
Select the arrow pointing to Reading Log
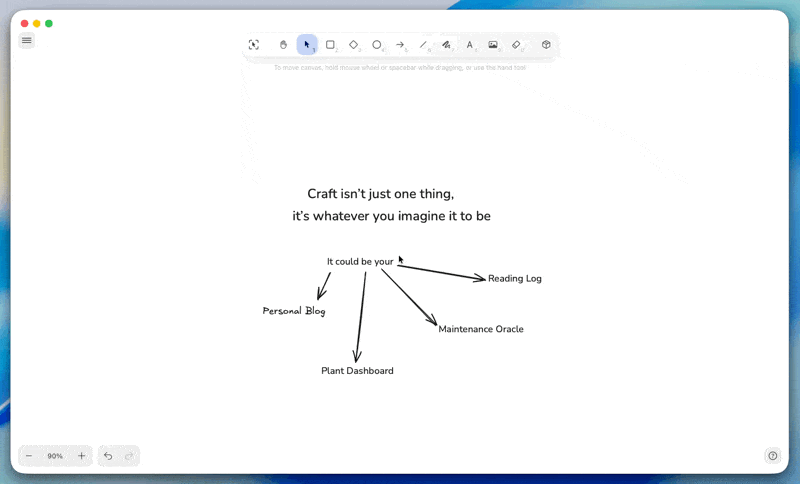[x=441, y=272]
